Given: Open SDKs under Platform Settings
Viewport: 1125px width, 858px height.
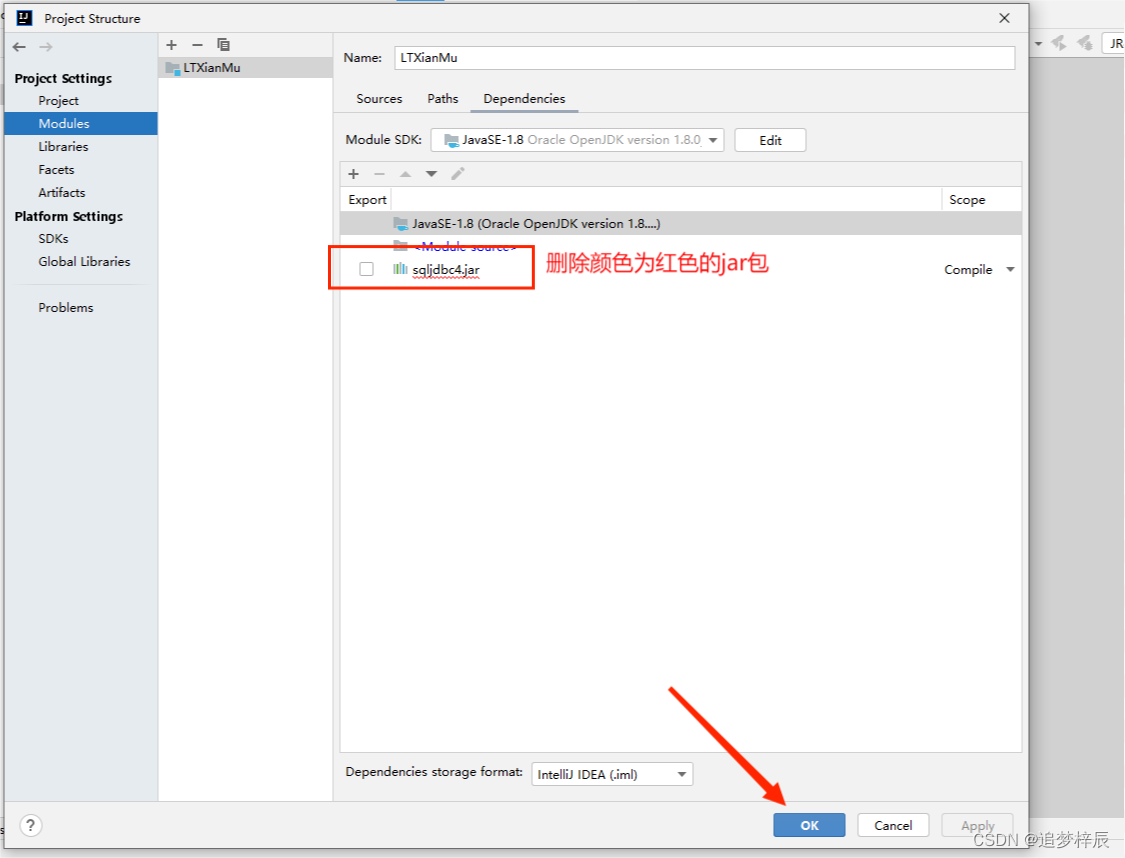Looking at the screenshot, I should pyautogui.click(x=53, y=238).
